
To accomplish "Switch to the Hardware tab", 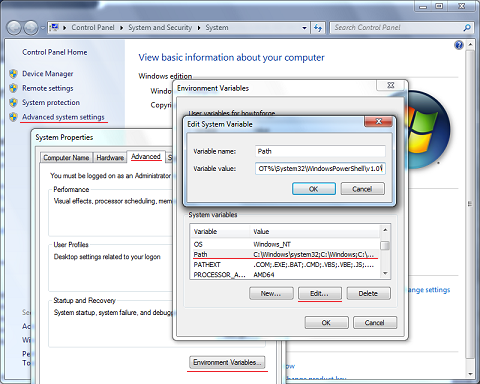I will (110, 157).
